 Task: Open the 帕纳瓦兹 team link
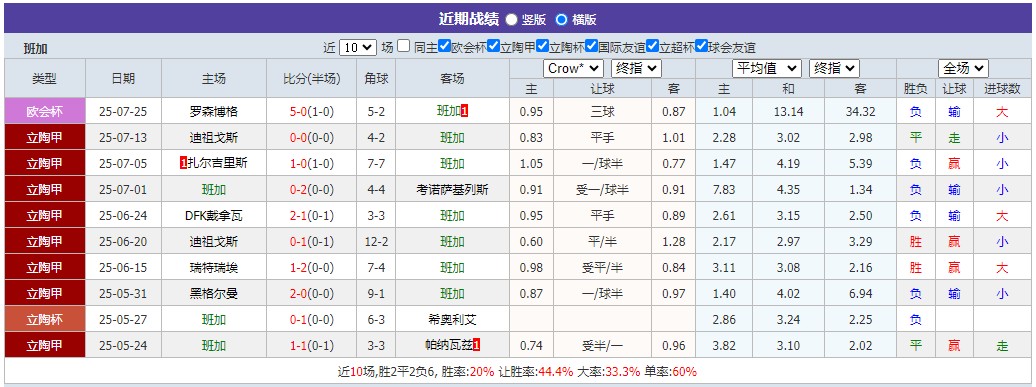(x=449, y=345)
